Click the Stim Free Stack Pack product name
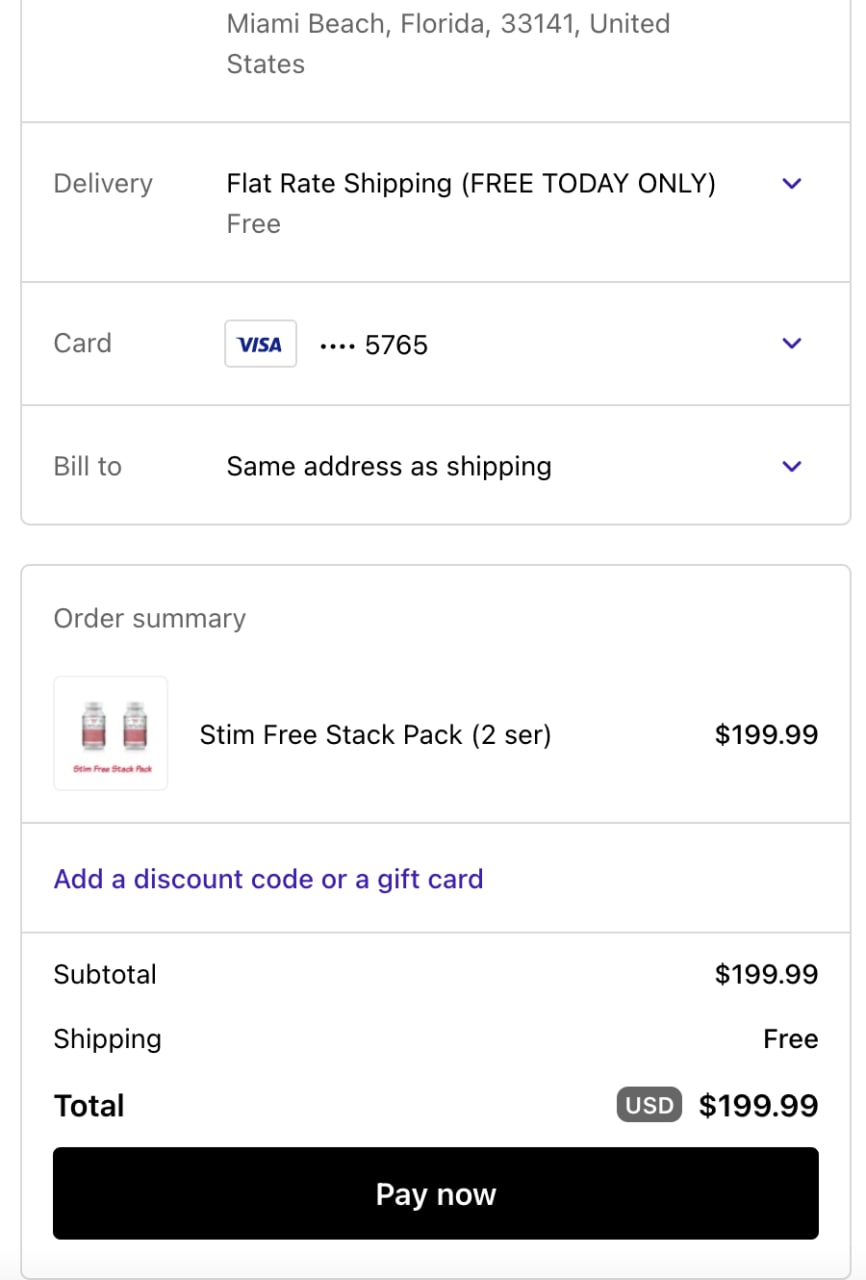The width and height of the screenshot is (866, 1280). pos(375,735)
